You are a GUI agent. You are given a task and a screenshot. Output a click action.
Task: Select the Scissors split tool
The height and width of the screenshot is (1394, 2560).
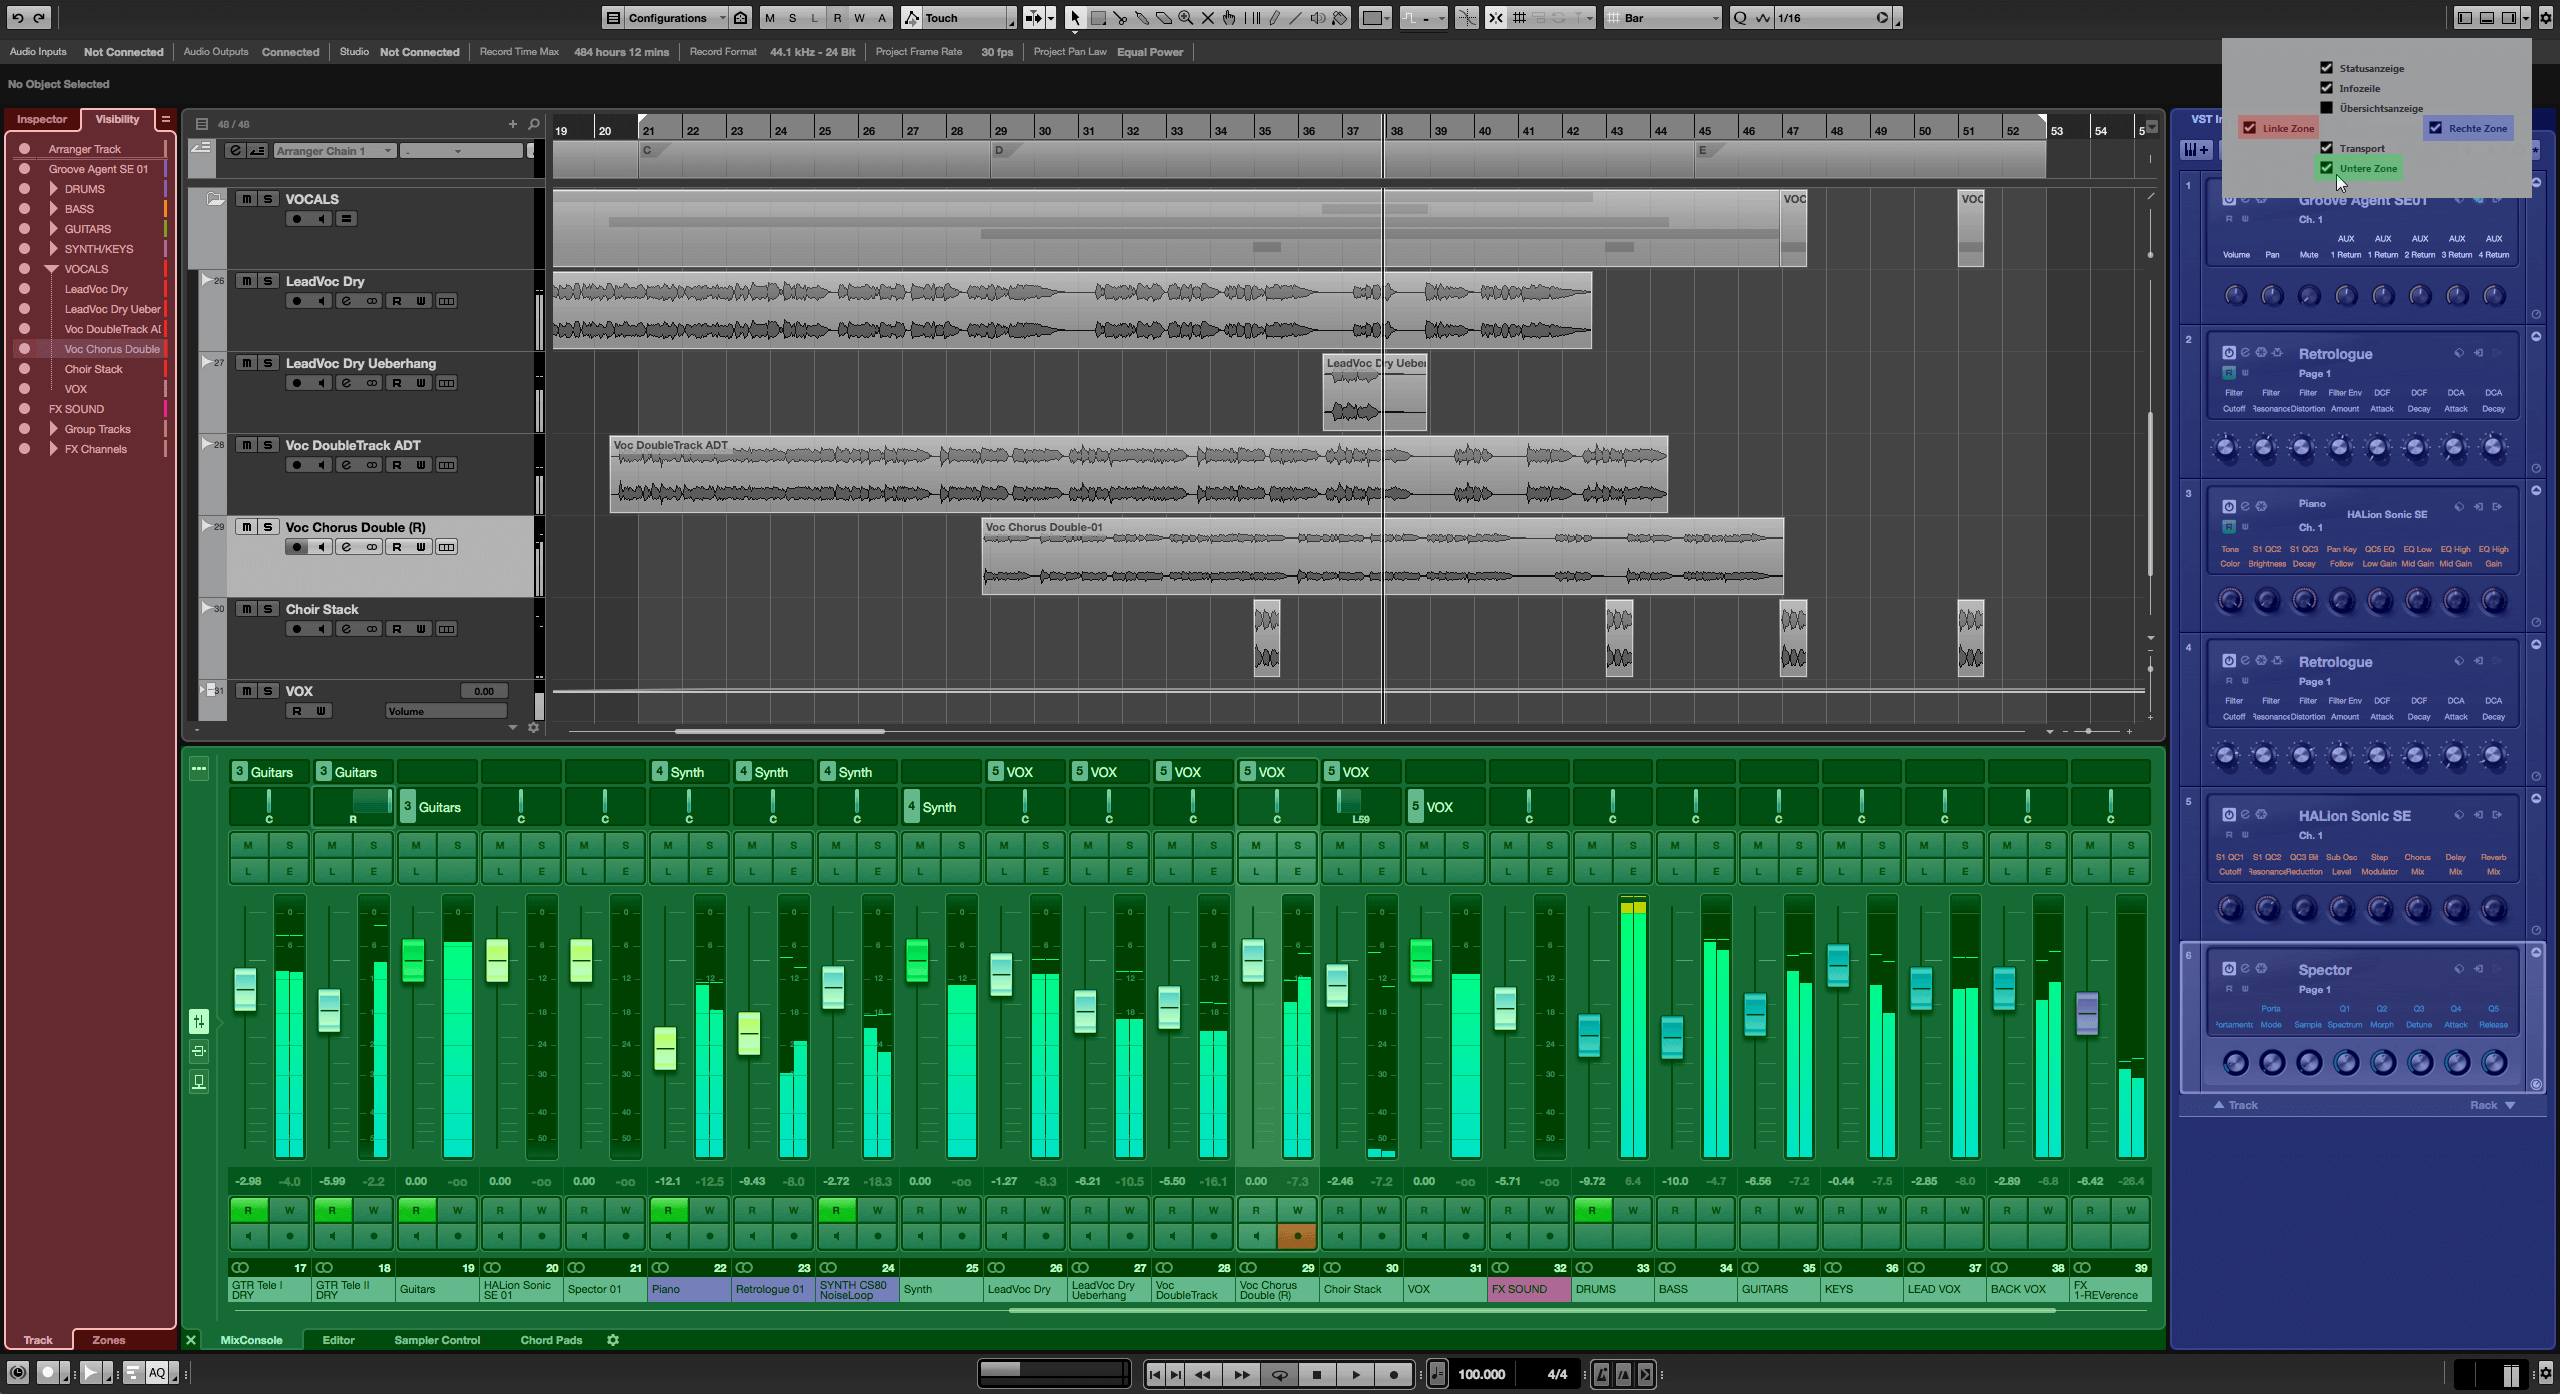[1119, 18]
